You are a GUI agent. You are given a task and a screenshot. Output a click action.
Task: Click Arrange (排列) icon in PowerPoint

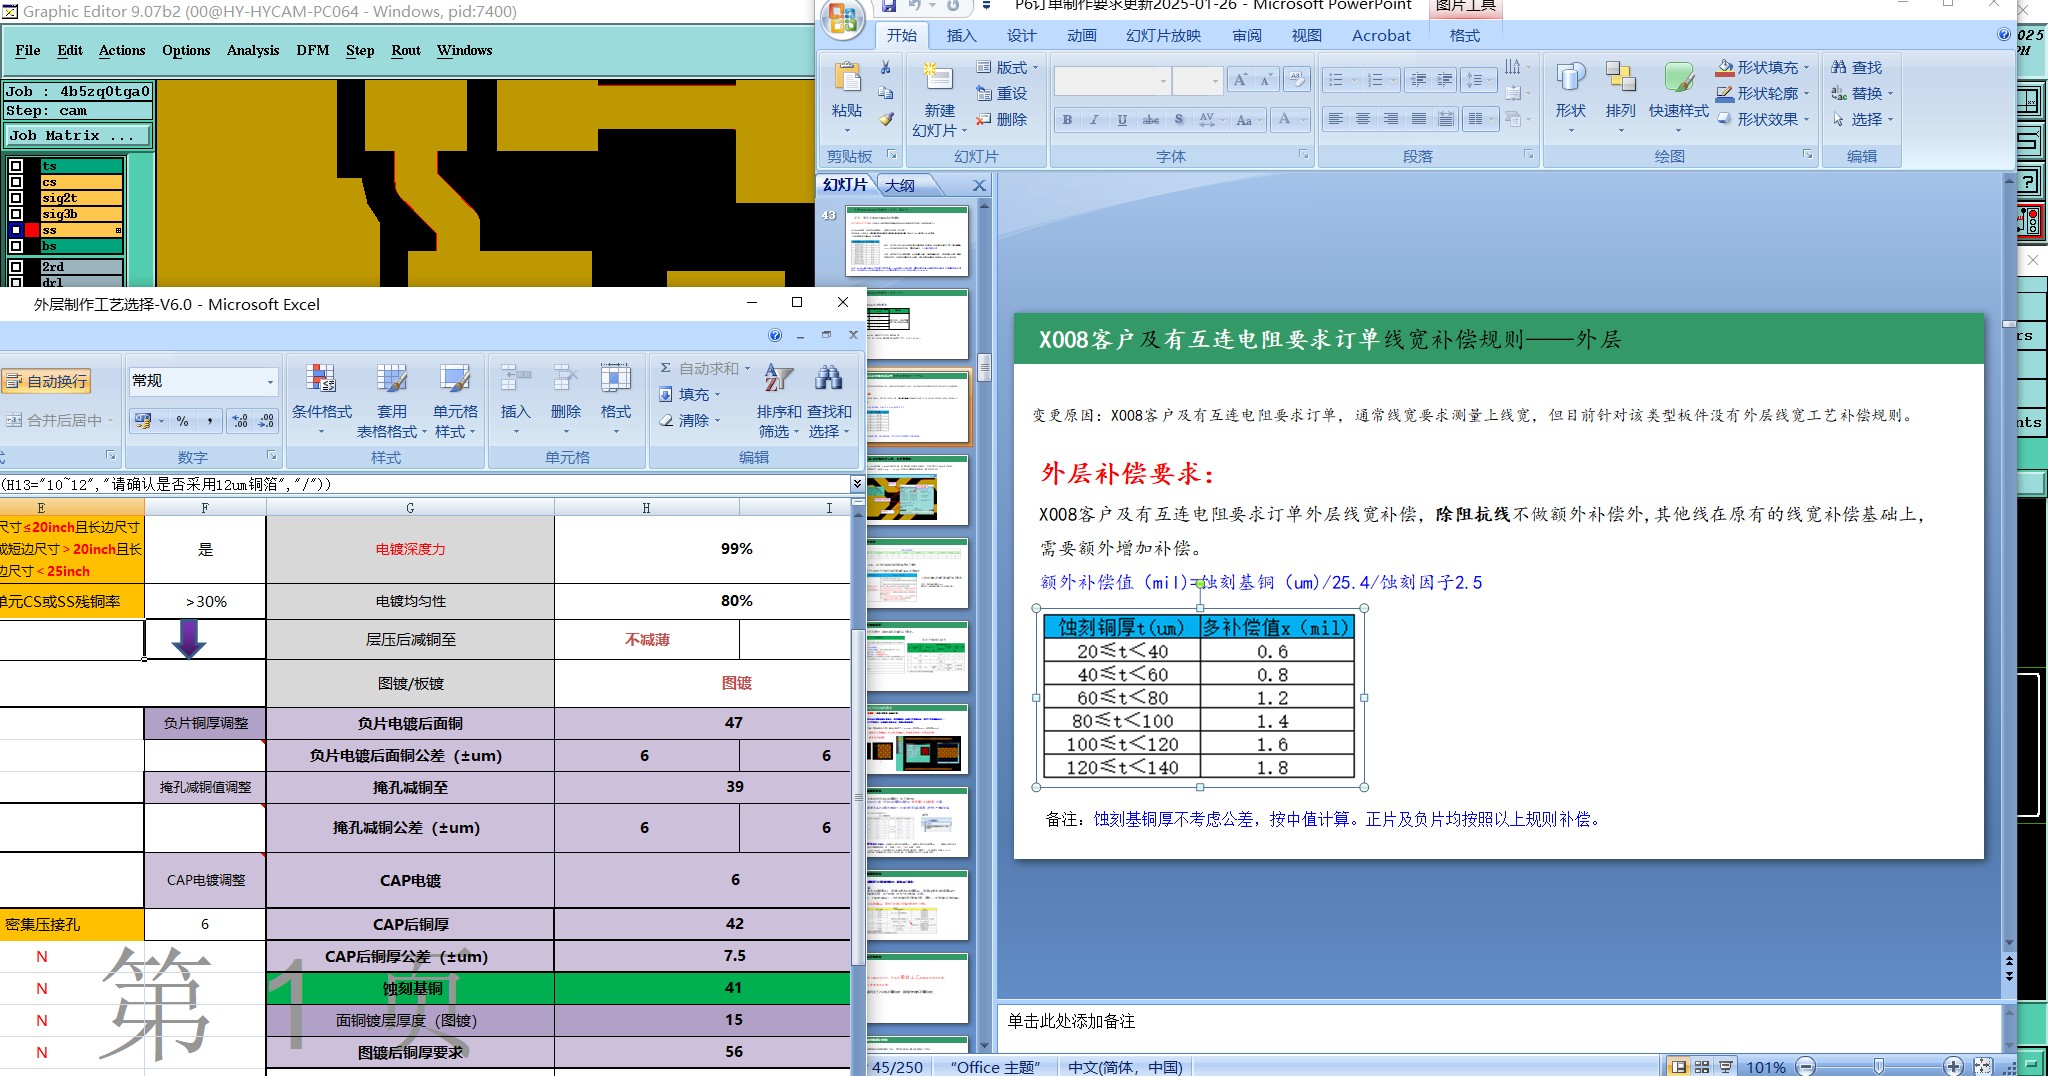point(1620,78)
